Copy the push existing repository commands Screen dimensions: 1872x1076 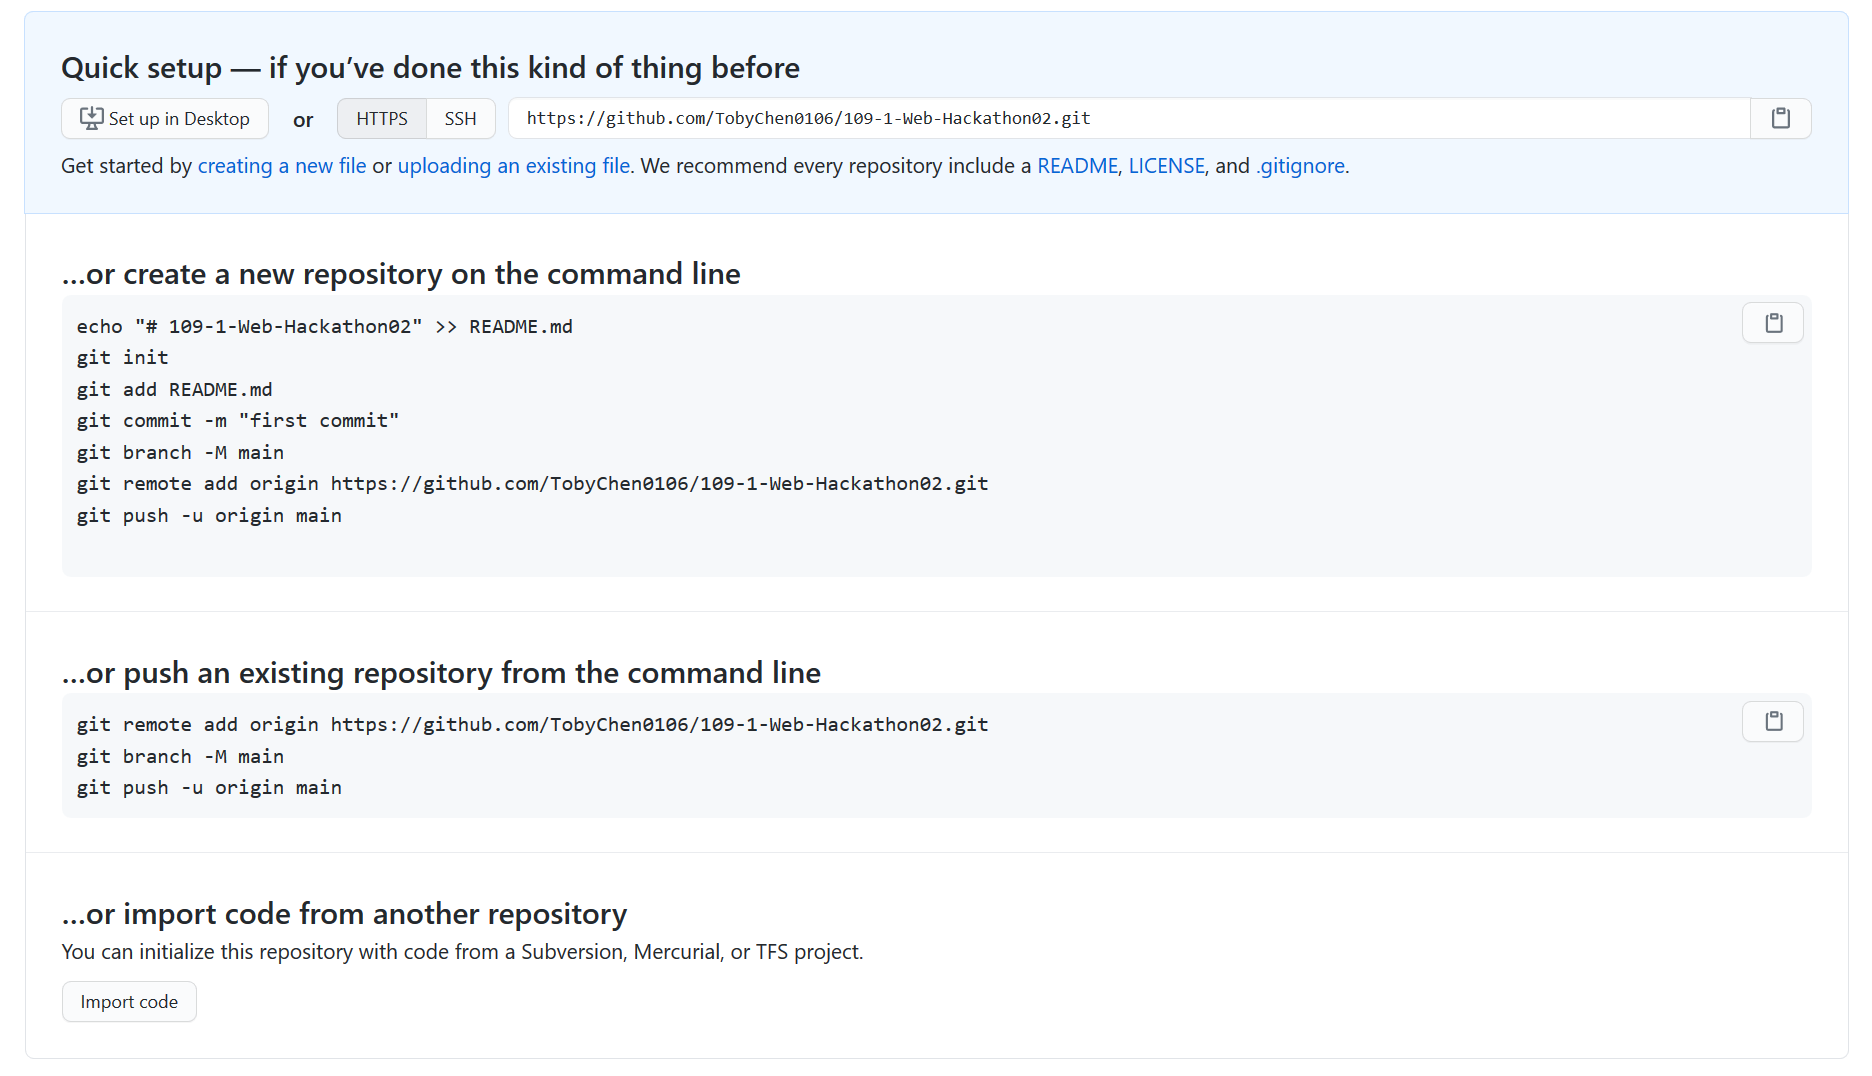(x=1773, y=721)
